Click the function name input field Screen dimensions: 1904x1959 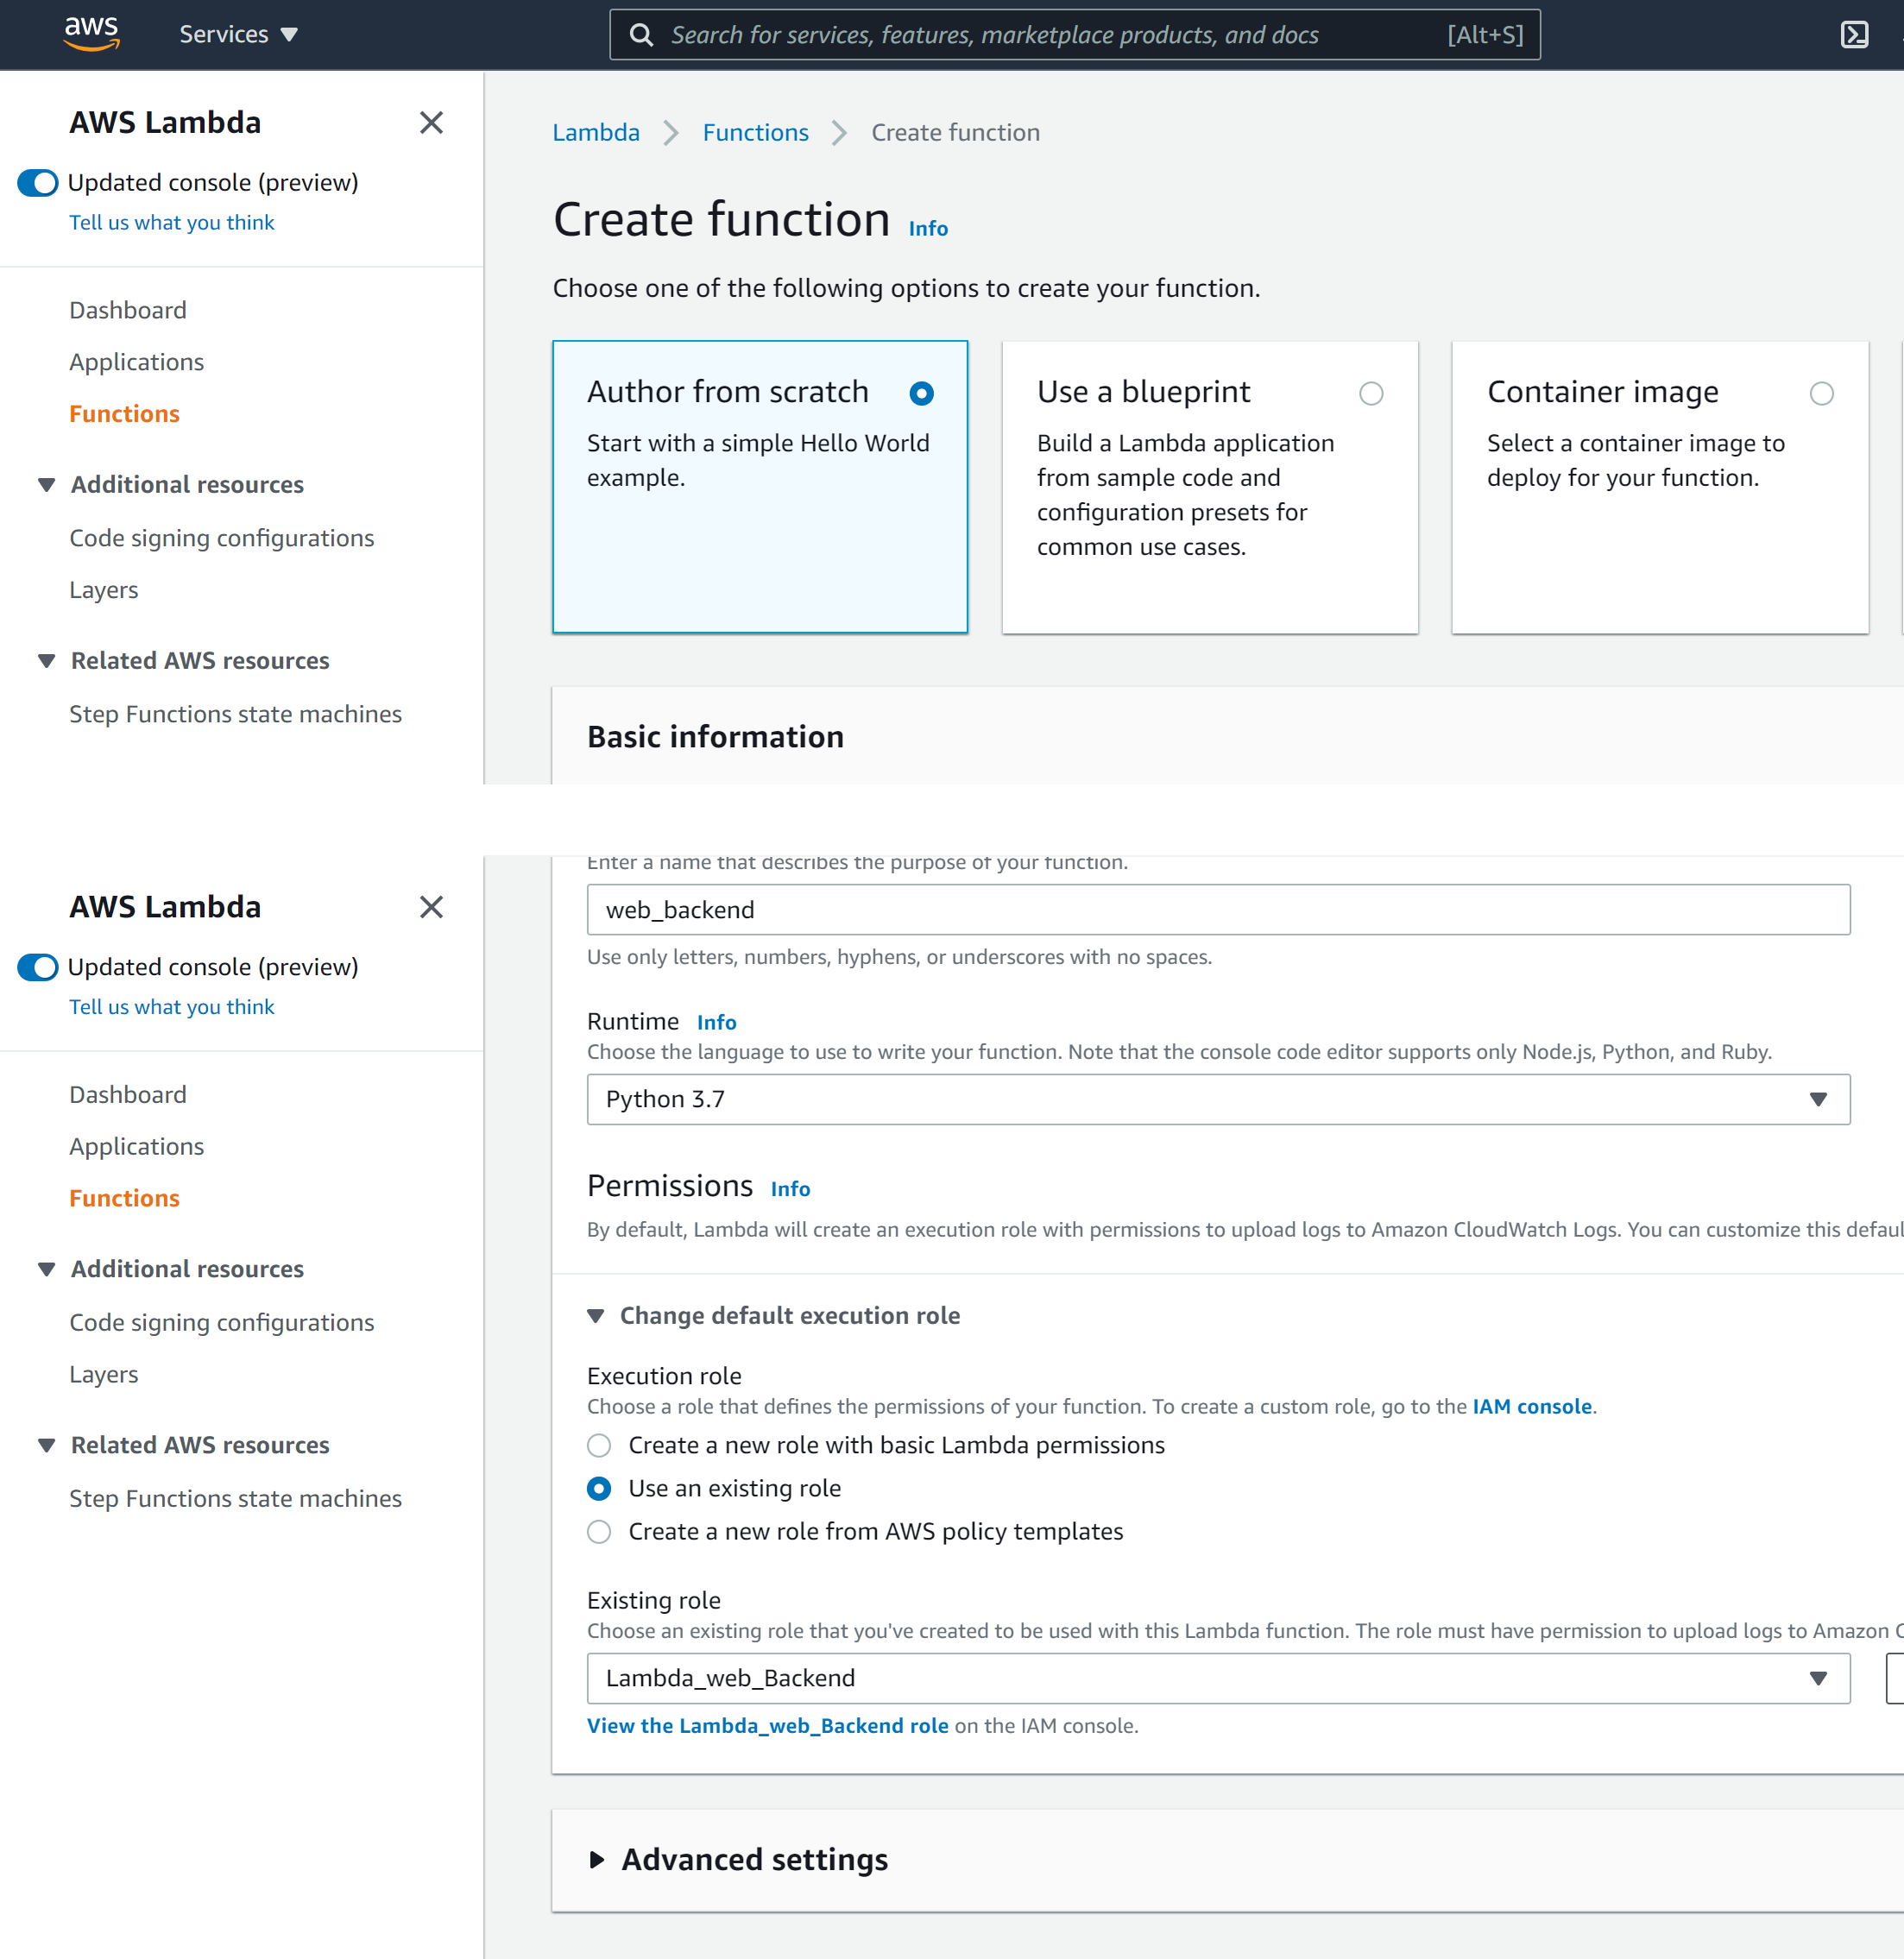click(x=1218, y=908)
